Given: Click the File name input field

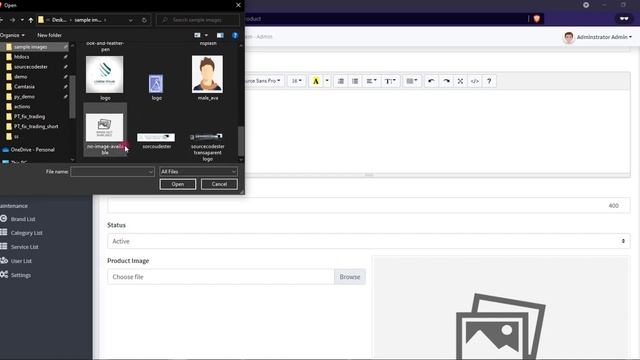Looking at the screenshot, I should tap(112, 172).
